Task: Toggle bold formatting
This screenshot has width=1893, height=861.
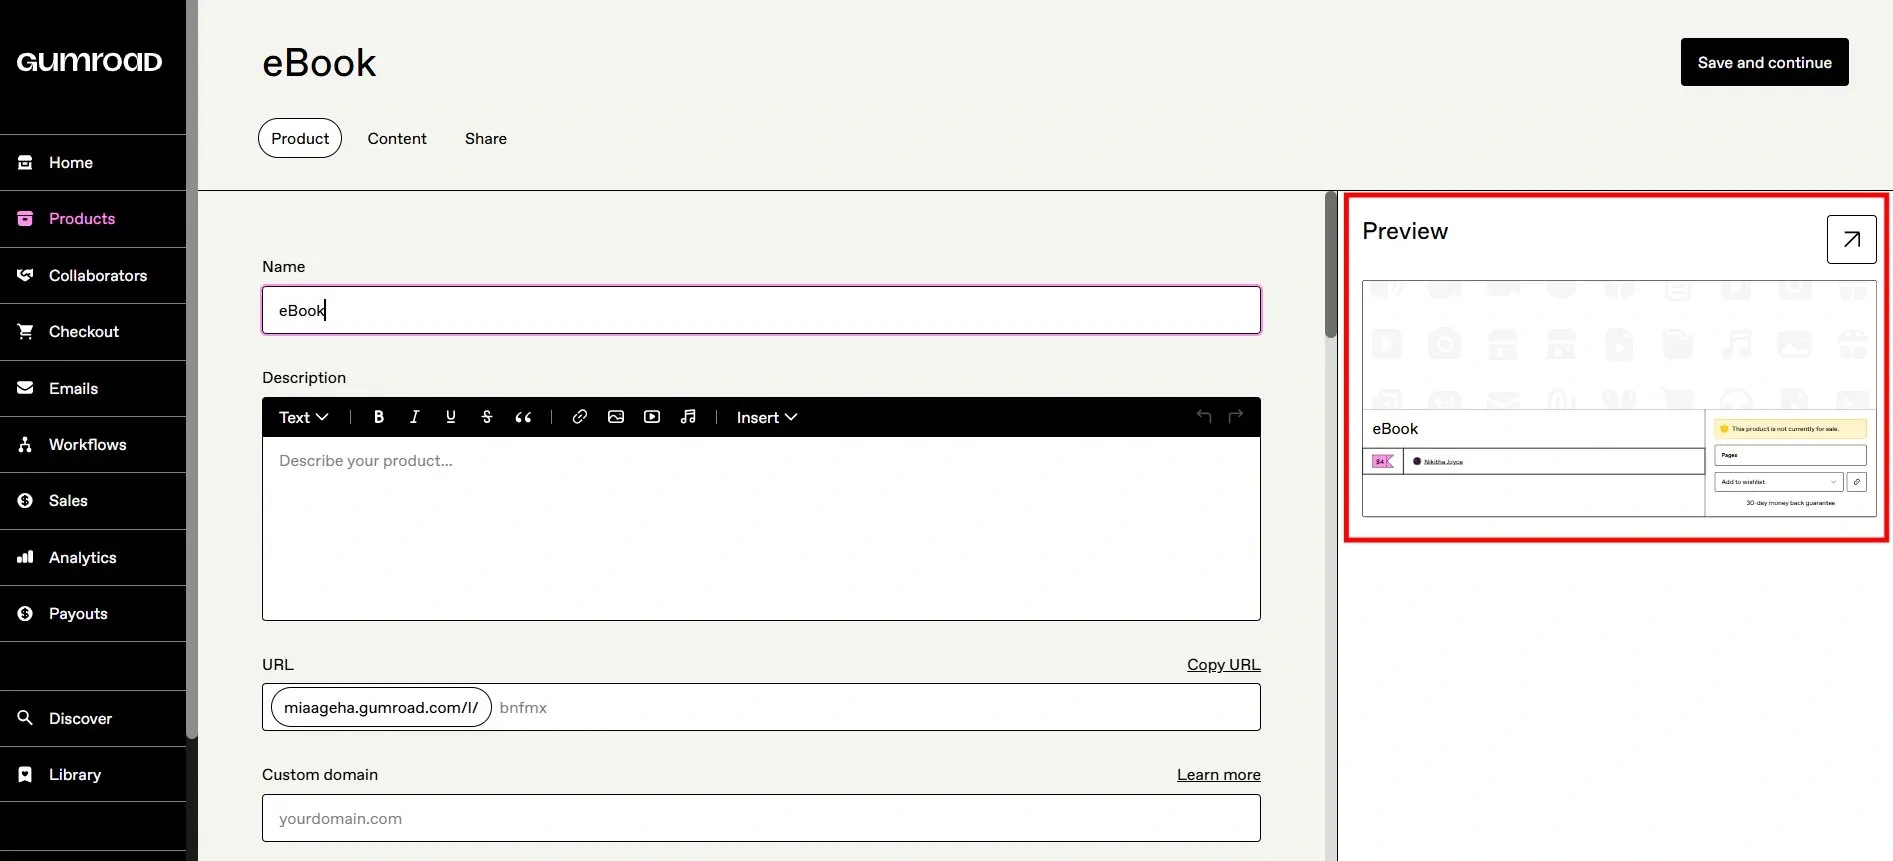Action: click(x=379, y=417)
